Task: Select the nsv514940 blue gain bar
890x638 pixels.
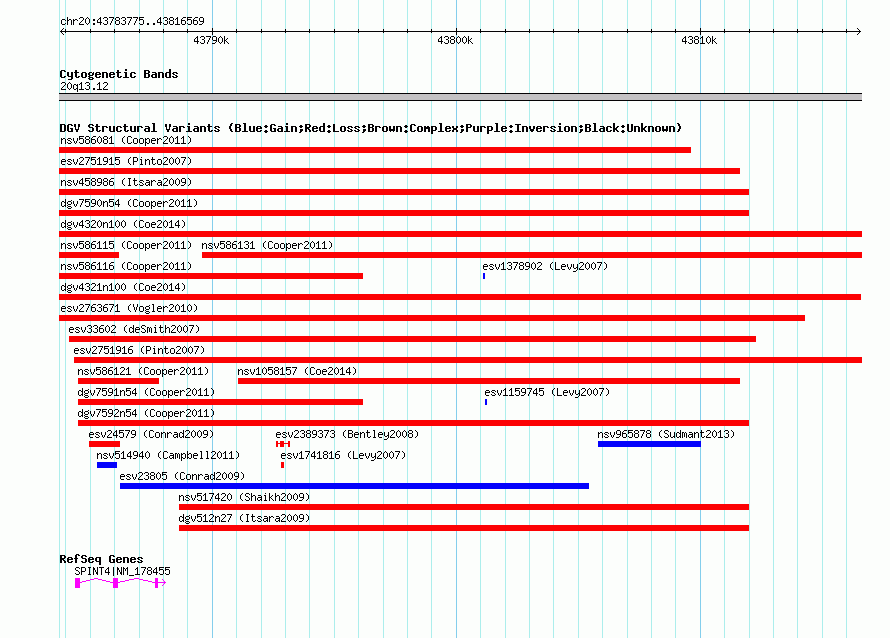Action: 107,465
